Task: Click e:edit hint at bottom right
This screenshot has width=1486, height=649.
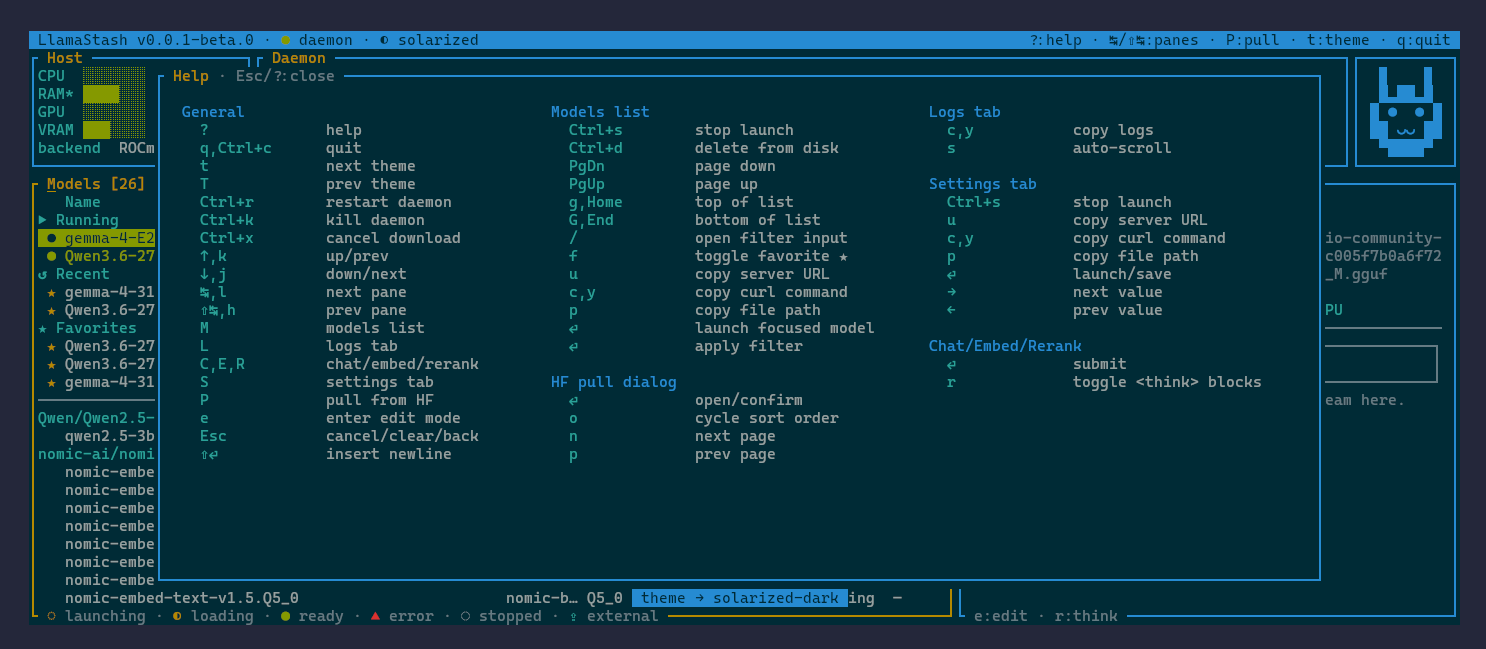Action: pos(1001,616)
